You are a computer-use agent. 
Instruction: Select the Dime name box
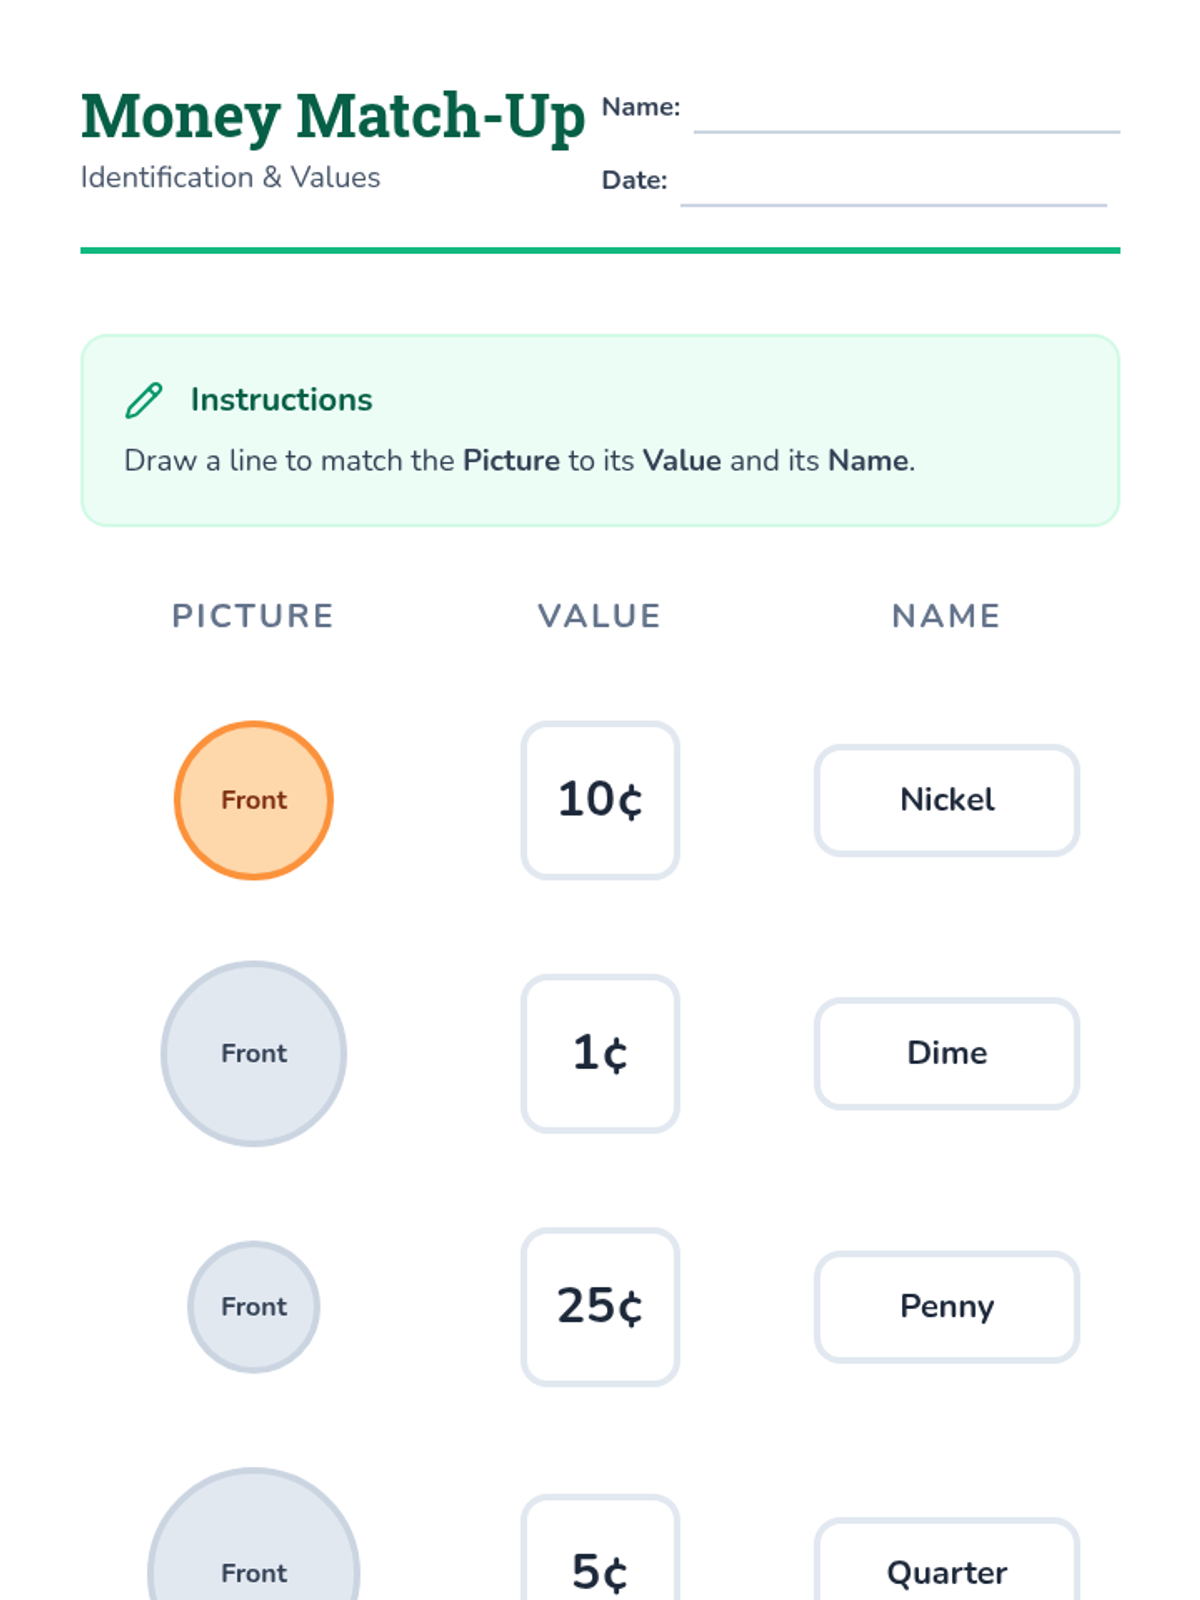947,1053
